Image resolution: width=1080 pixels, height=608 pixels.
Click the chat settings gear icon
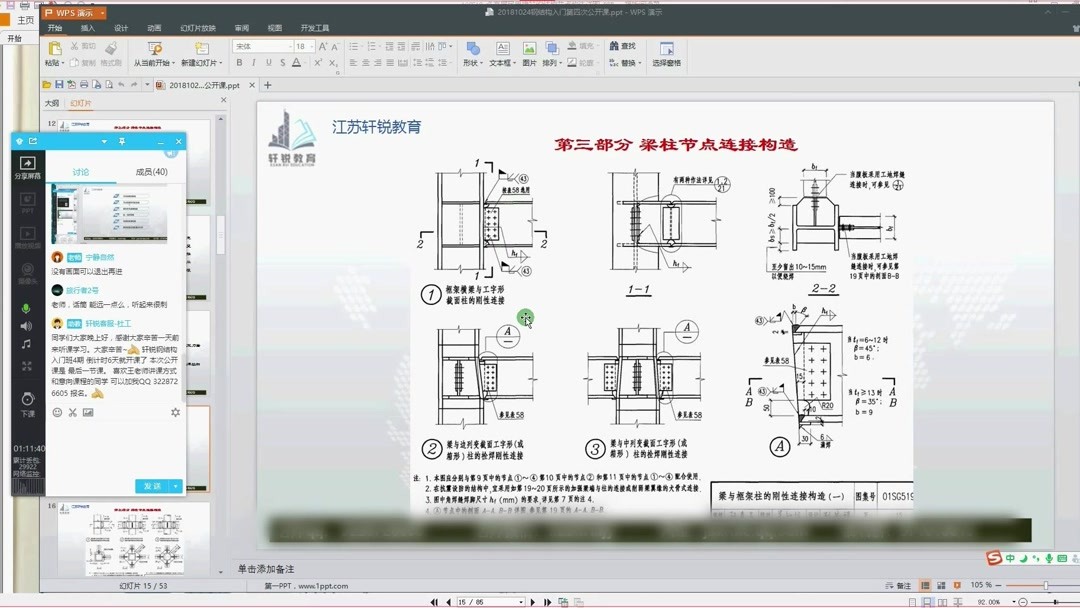[x=175, y=412]
